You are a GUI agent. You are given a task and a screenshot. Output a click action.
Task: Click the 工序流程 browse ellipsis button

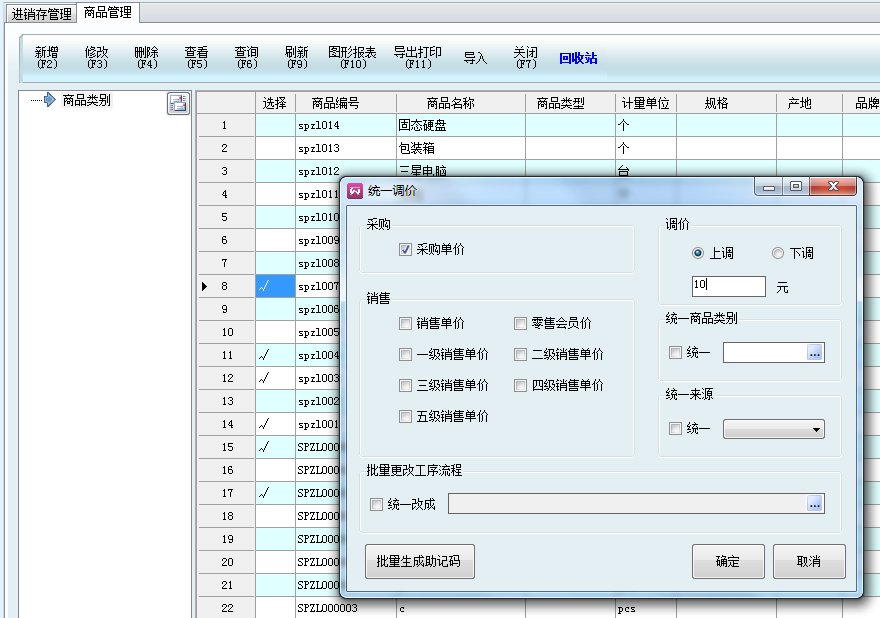[x=815, y=504]
